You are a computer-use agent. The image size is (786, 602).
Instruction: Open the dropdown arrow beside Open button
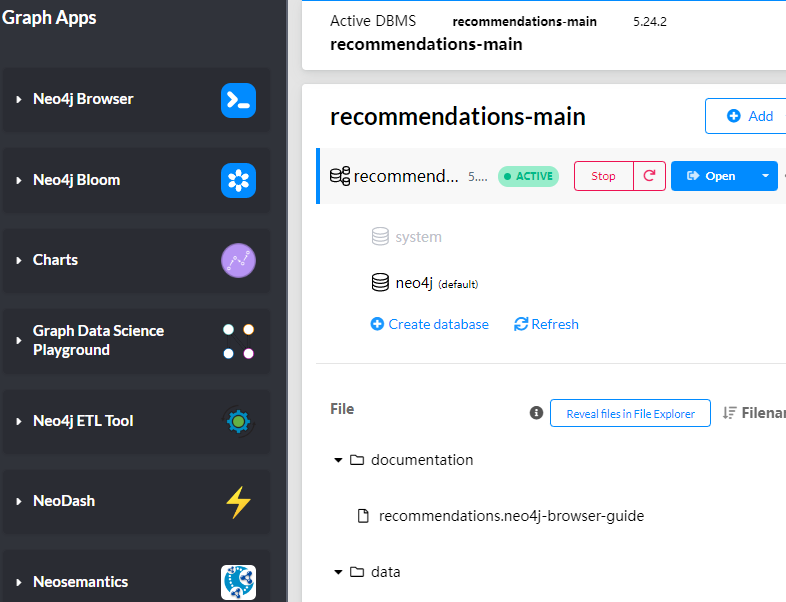(765, 176)
